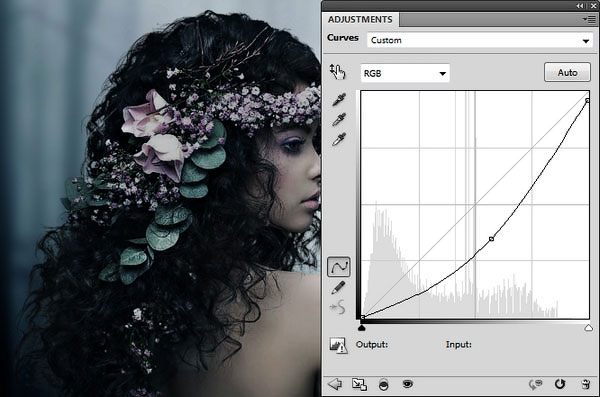This screenshot has height=397, width=600.
Task: Toggle the adjustment layer visibility eye
Action: [408, 384]
